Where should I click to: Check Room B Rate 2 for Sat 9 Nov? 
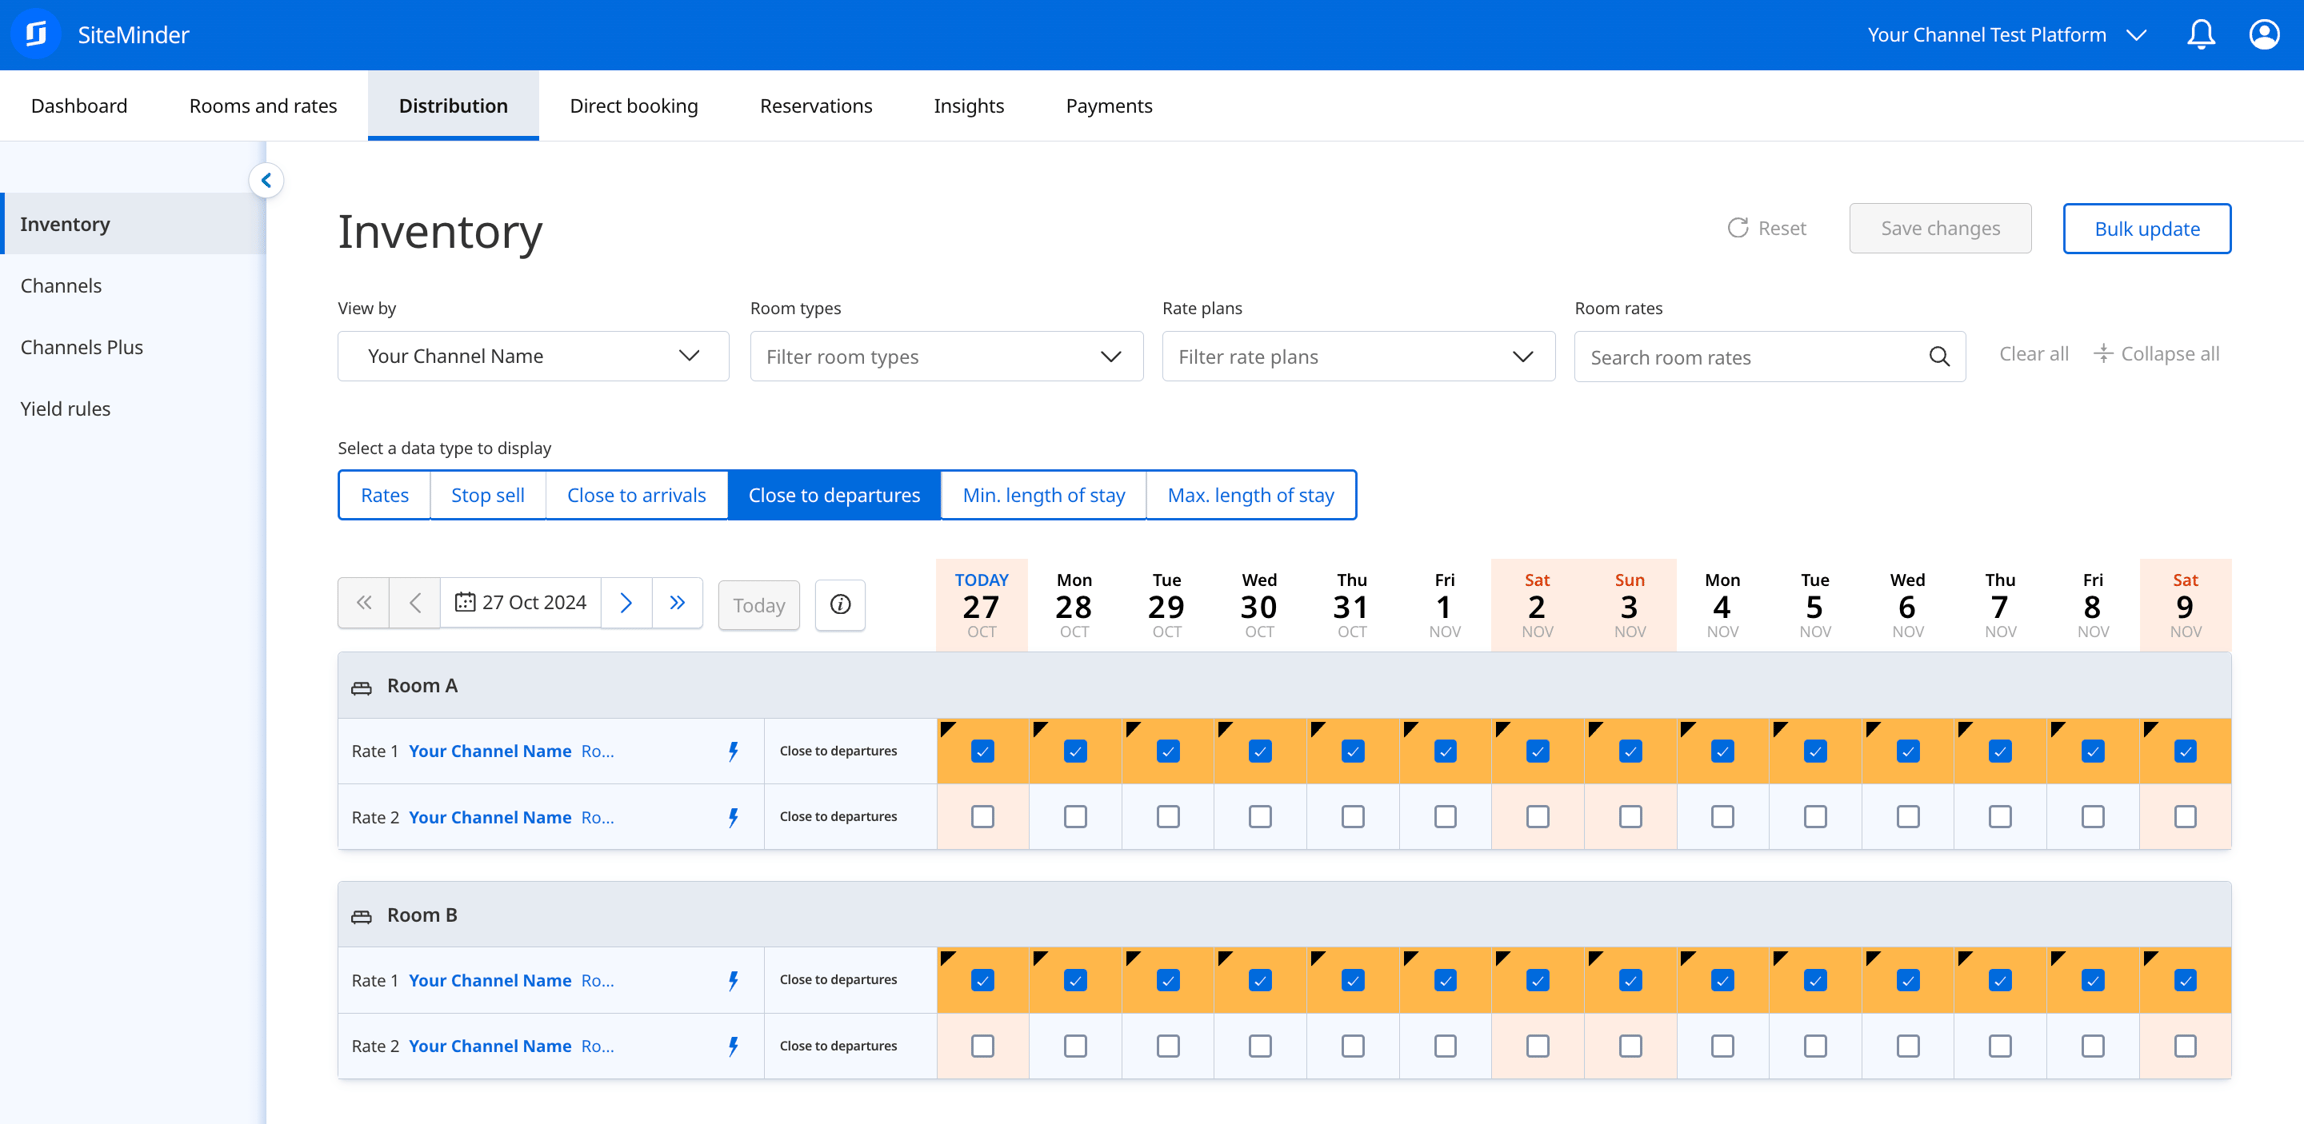click(2185, 1046)
